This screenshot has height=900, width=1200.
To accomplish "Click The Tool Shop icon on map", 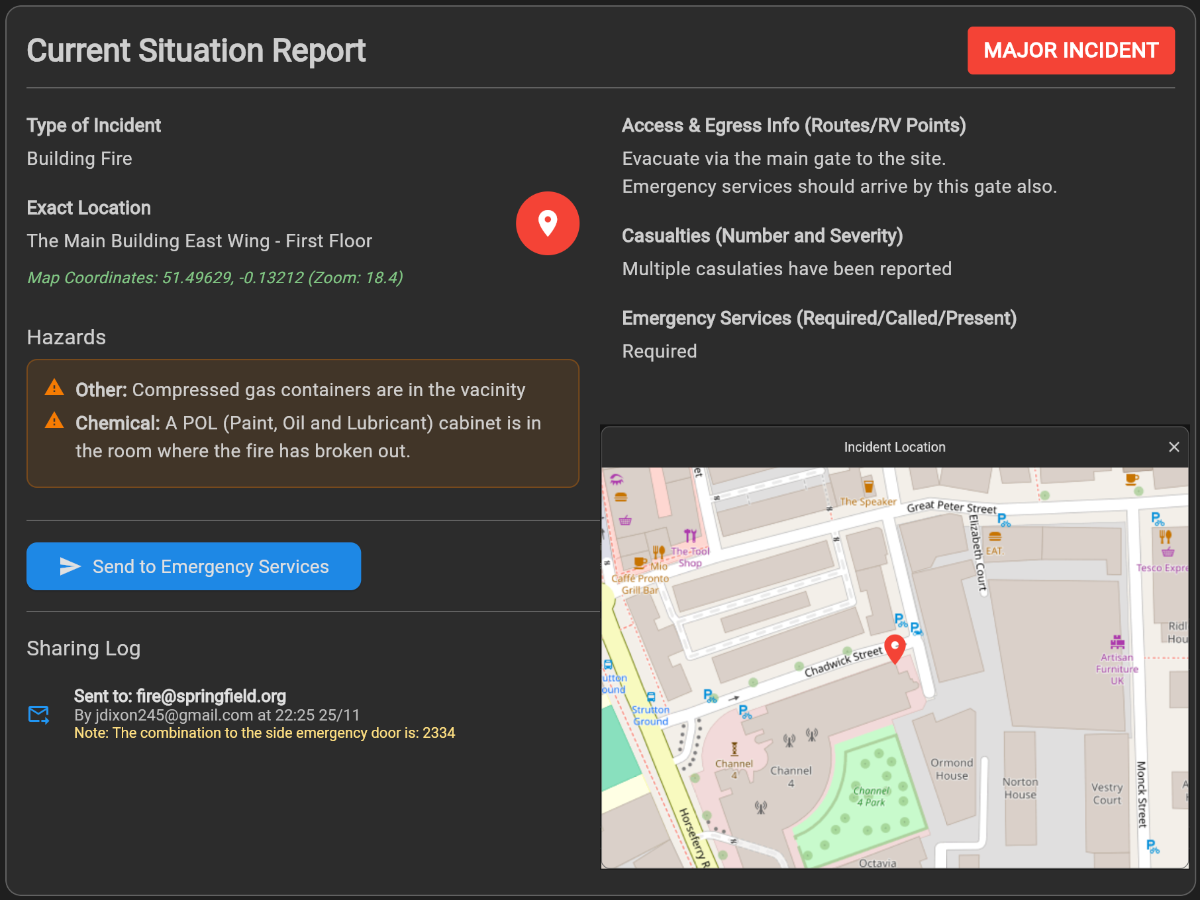I will [x=690, y=535].
